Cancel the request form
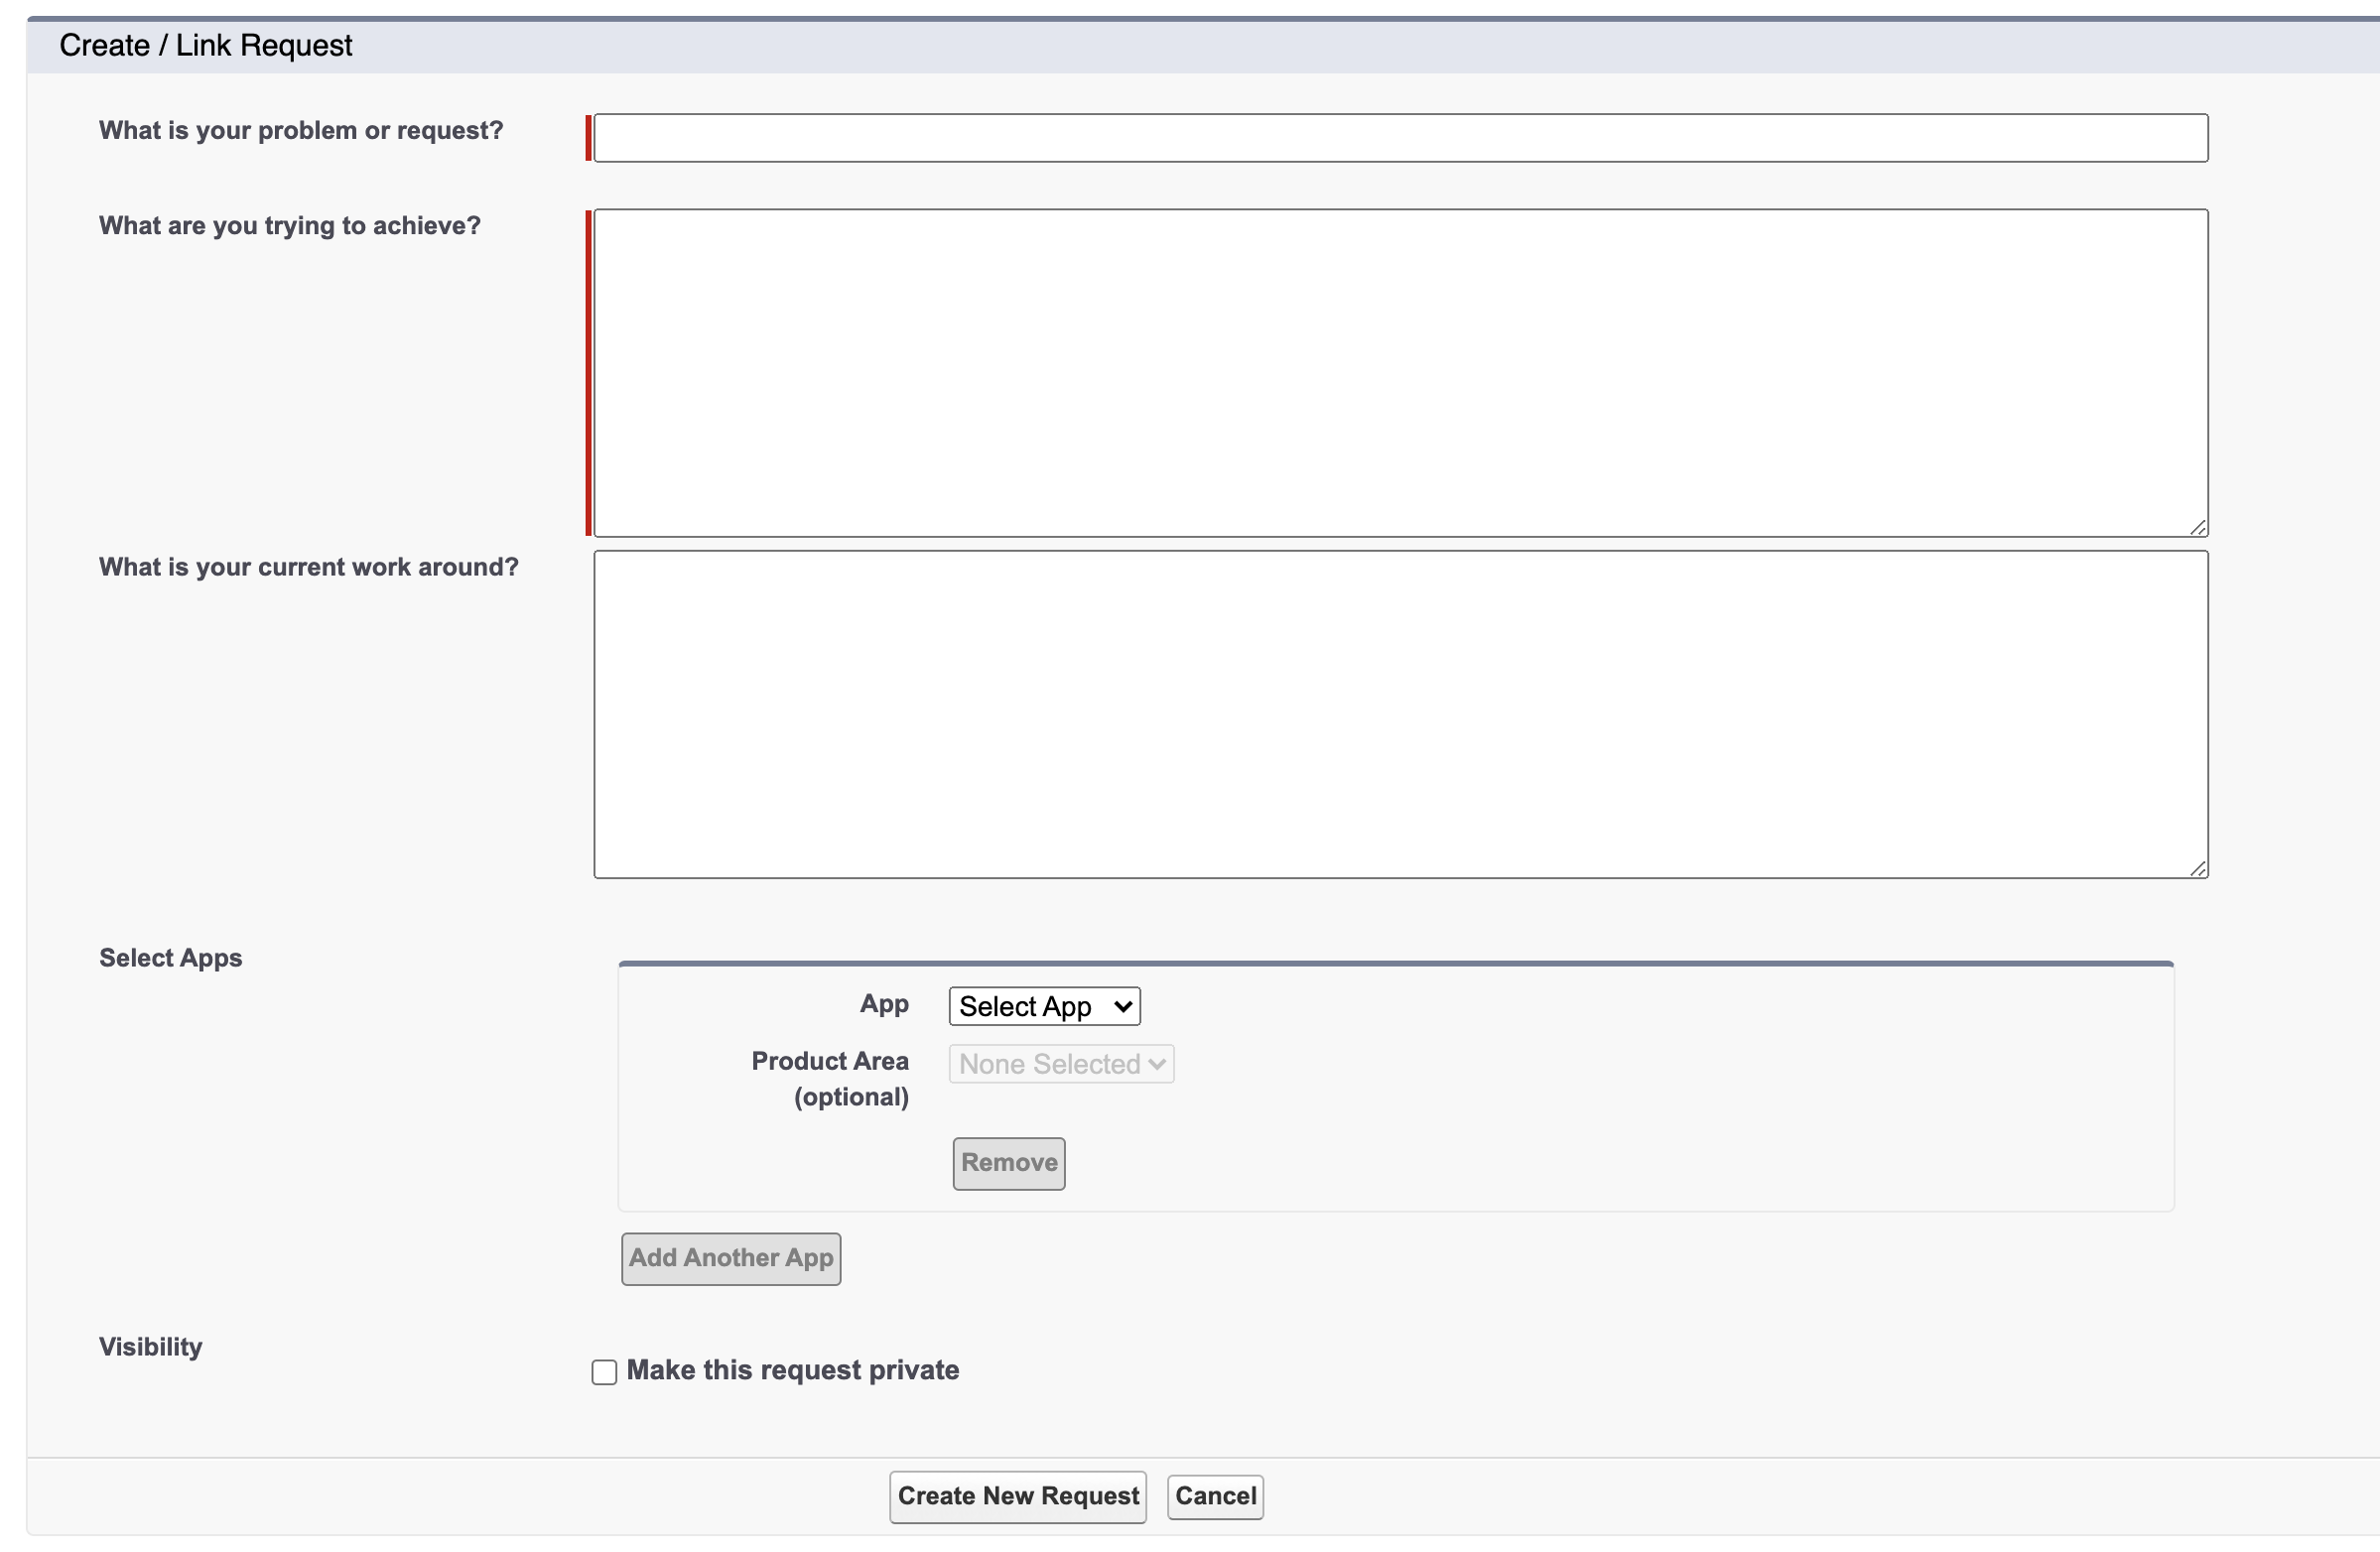2380x1552 pixels. tap(1215, 1496)
